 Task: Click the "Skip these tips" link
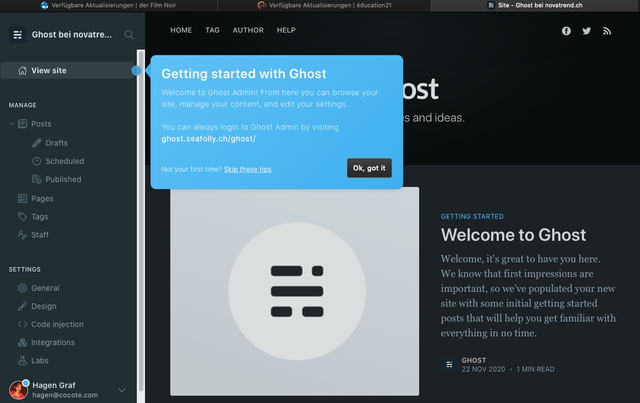(x=247, y=169)
